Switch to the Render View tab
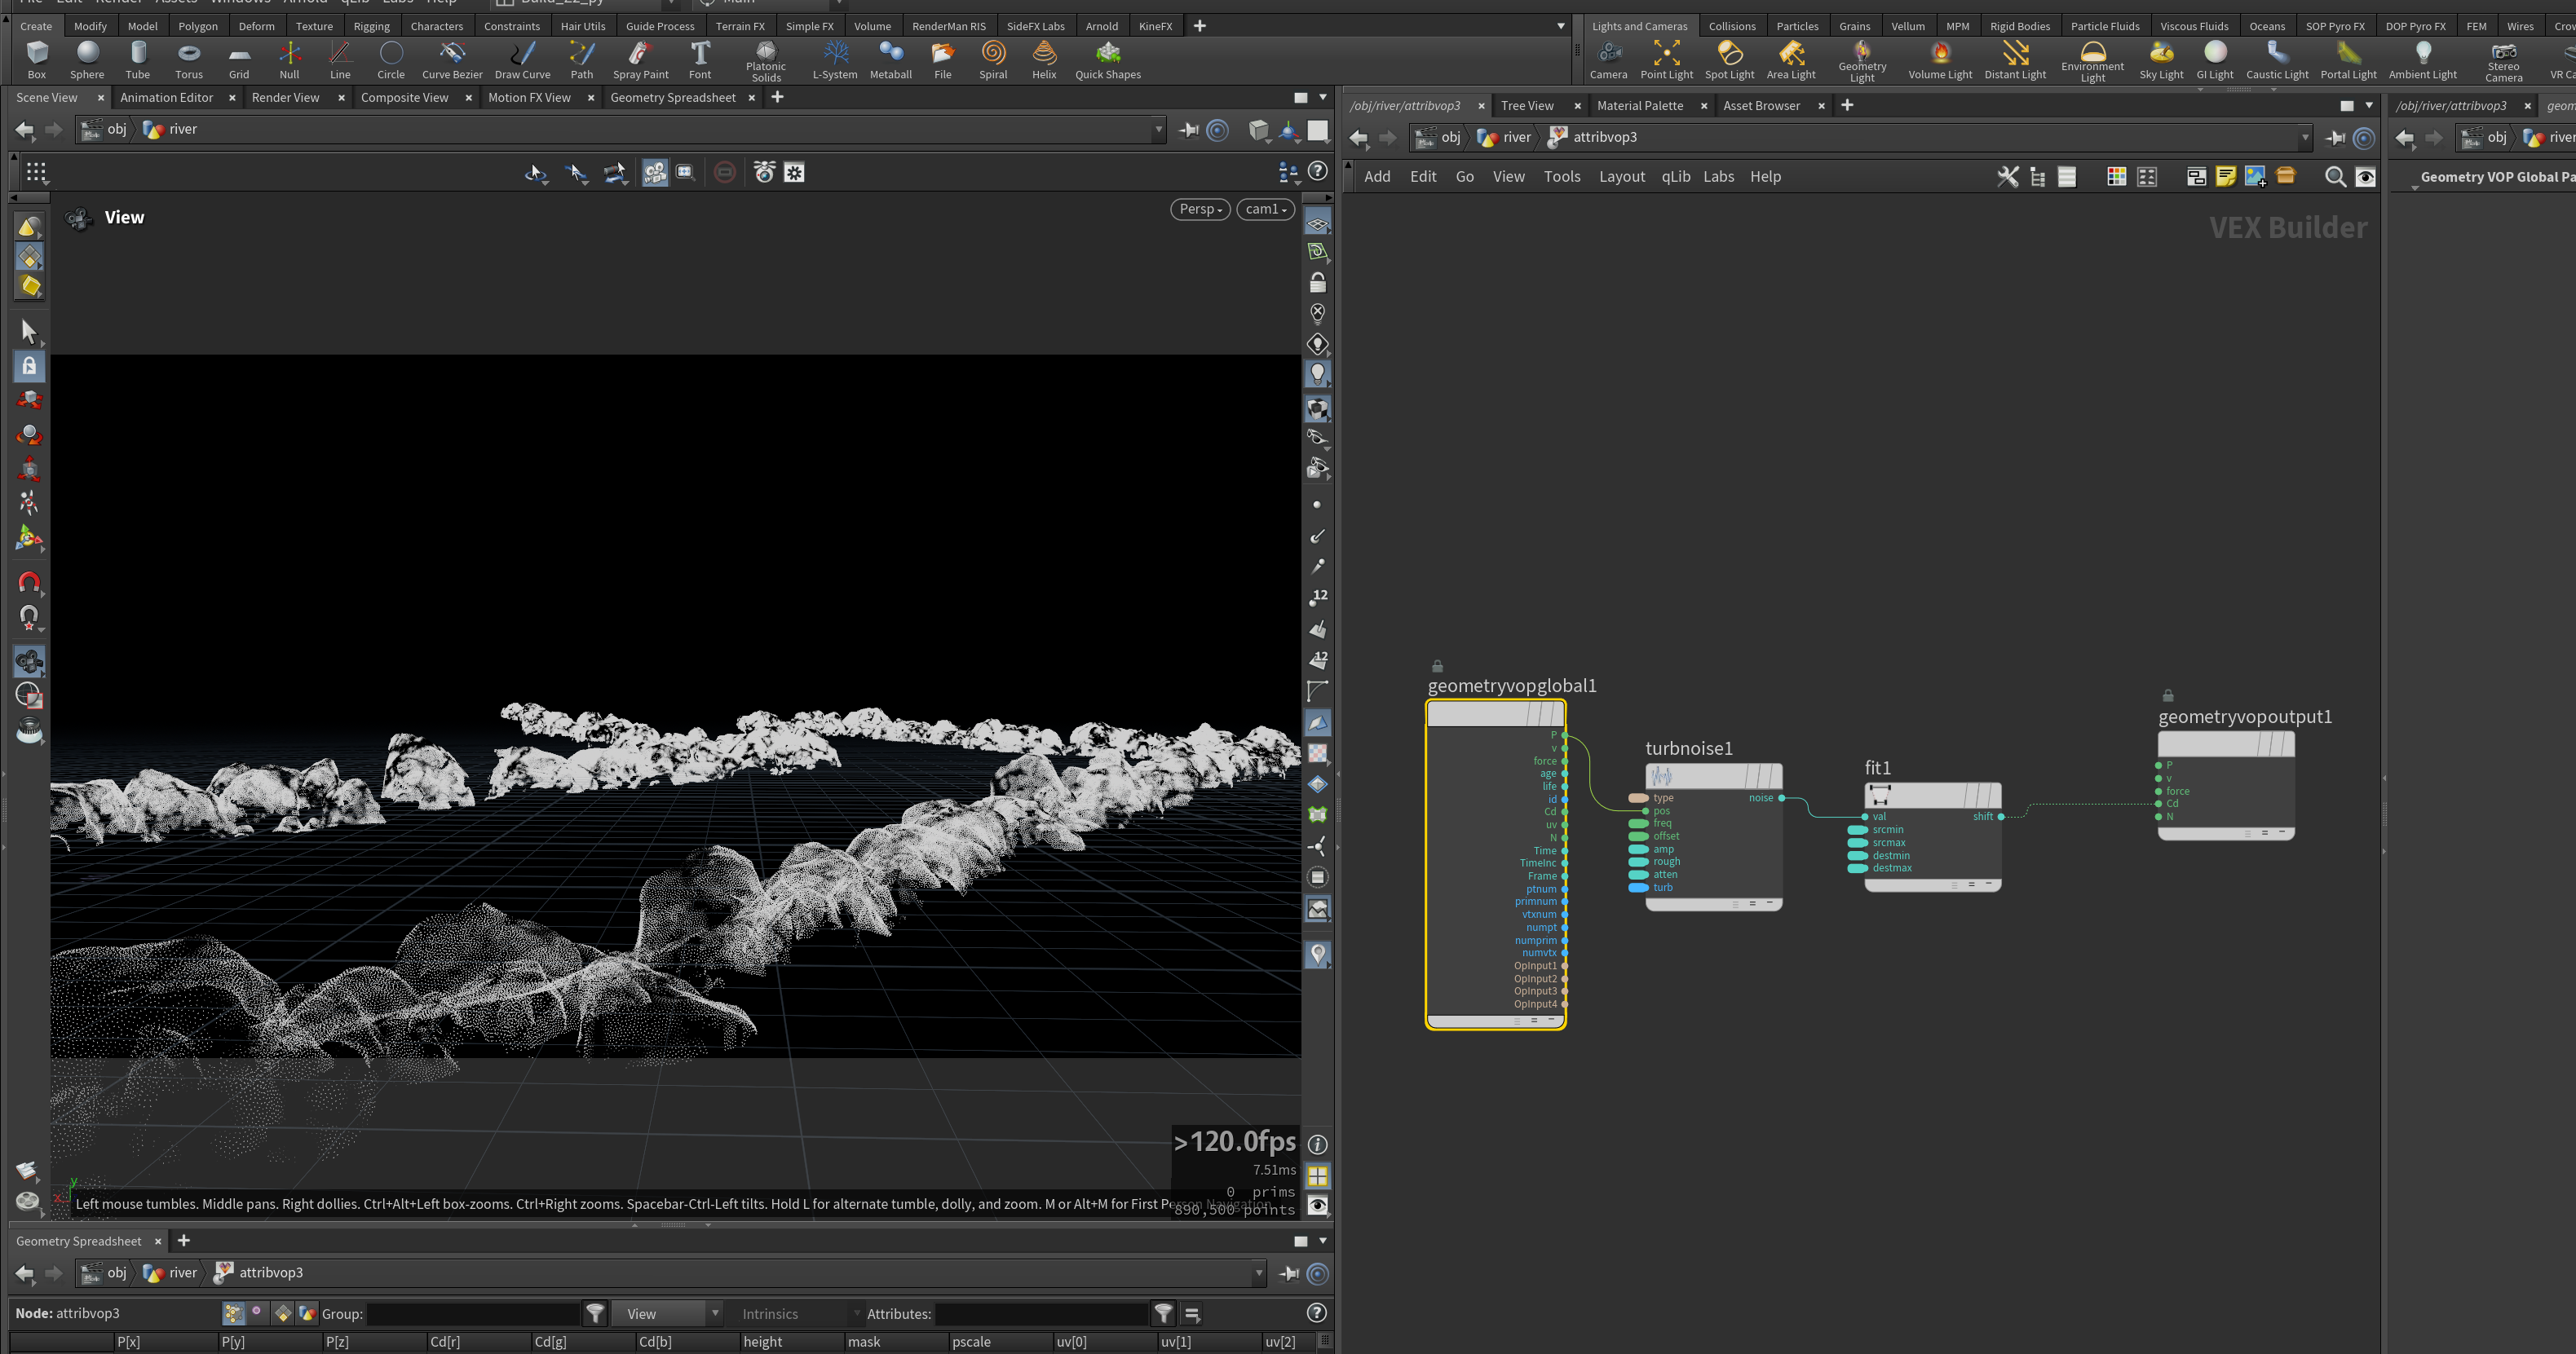Screen dimensions: 2576x1354 286,97
